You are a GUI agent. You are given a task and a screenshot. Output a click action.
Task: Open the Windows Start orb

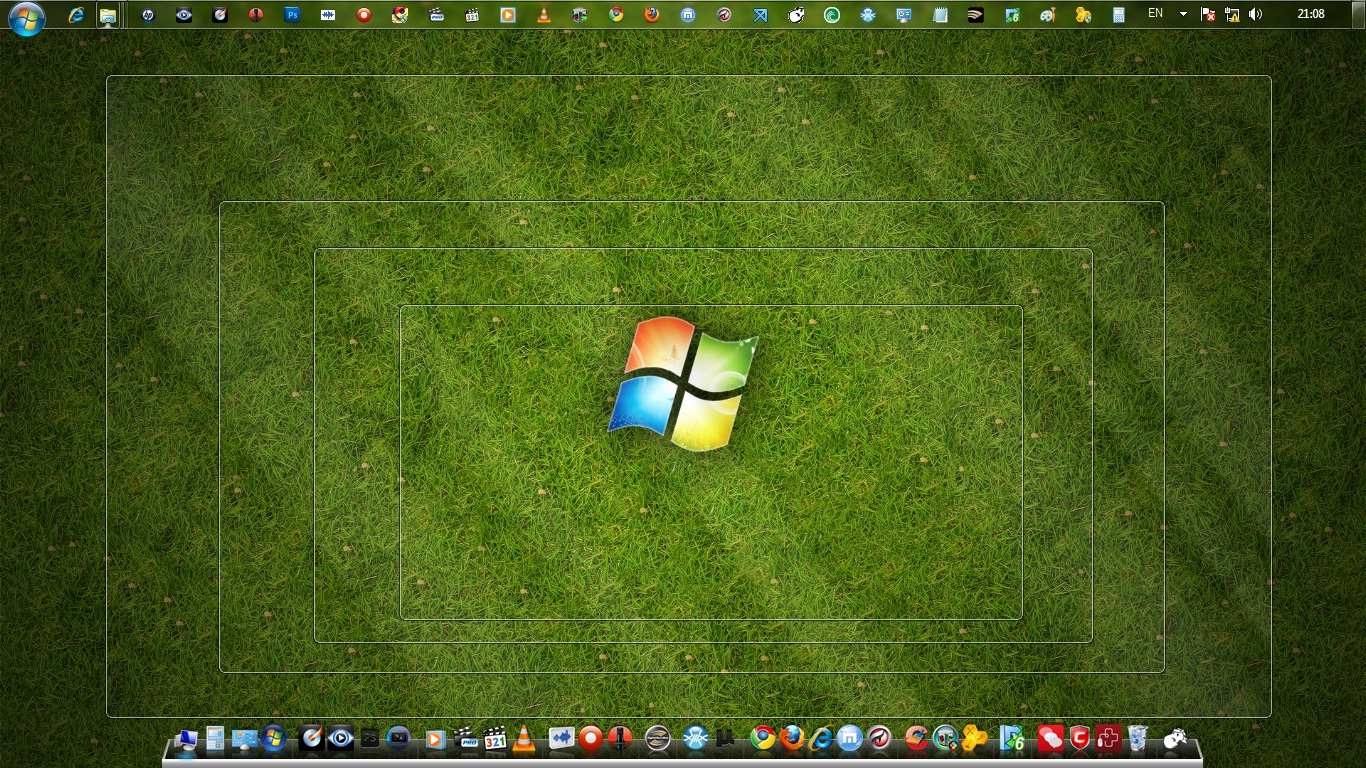(26, 17)
